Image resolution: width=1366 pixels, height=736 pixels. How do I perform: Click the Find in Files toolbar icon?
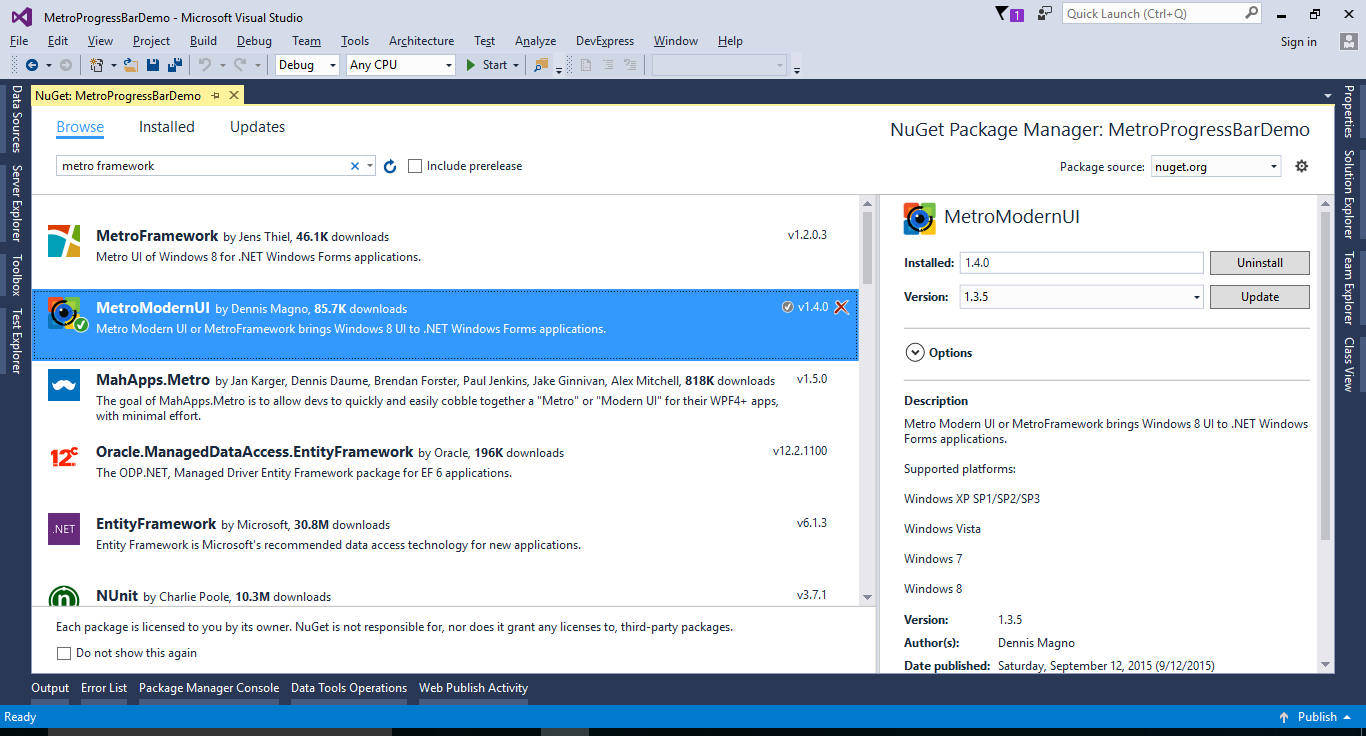pyautogui.click(x=541, y=65)
